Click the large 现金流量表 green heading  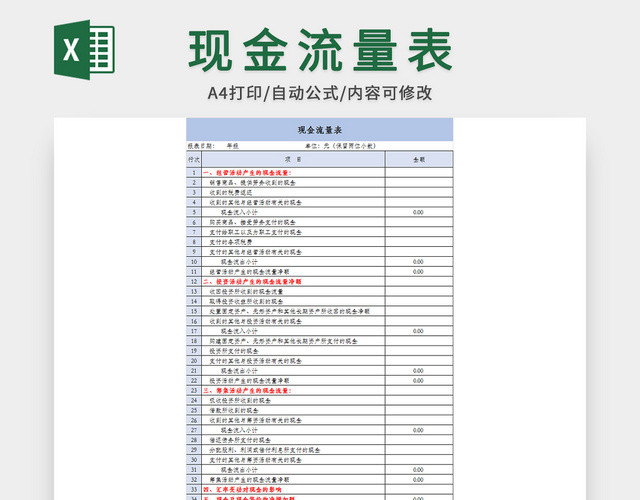tap(320, 50)
